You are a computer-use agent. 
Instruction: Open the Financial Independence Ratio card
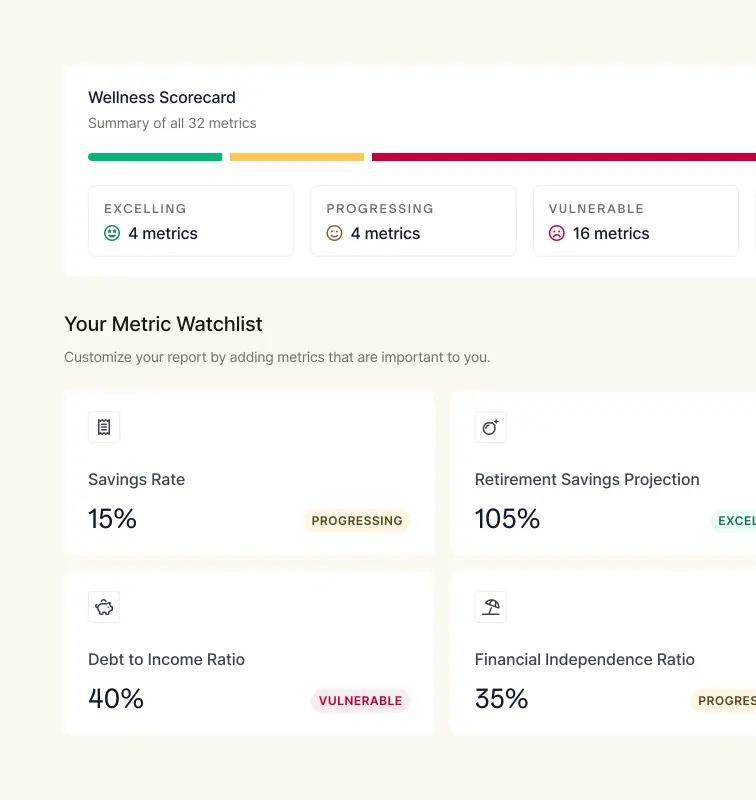[603, 654]
